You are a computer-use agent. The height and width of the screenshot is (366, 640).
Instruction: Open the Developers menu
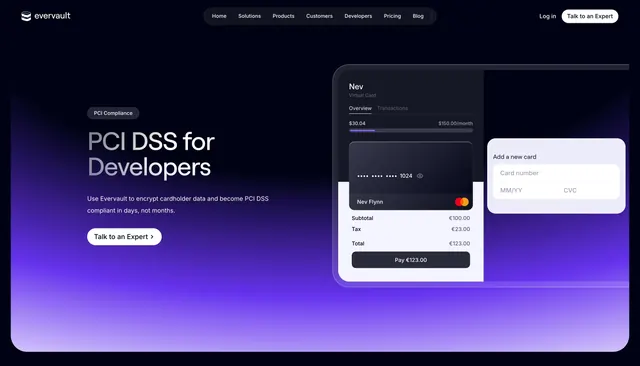coord(358,16)
